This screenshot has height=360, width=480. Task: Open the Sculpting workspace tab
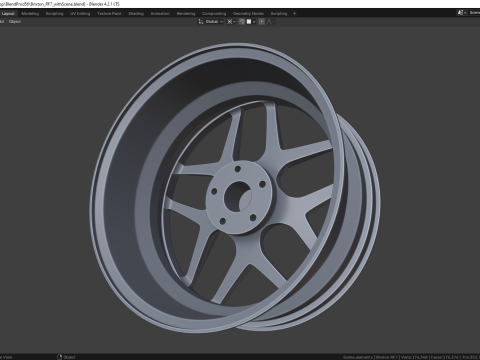pyautogui.click(x=54, y=14)
